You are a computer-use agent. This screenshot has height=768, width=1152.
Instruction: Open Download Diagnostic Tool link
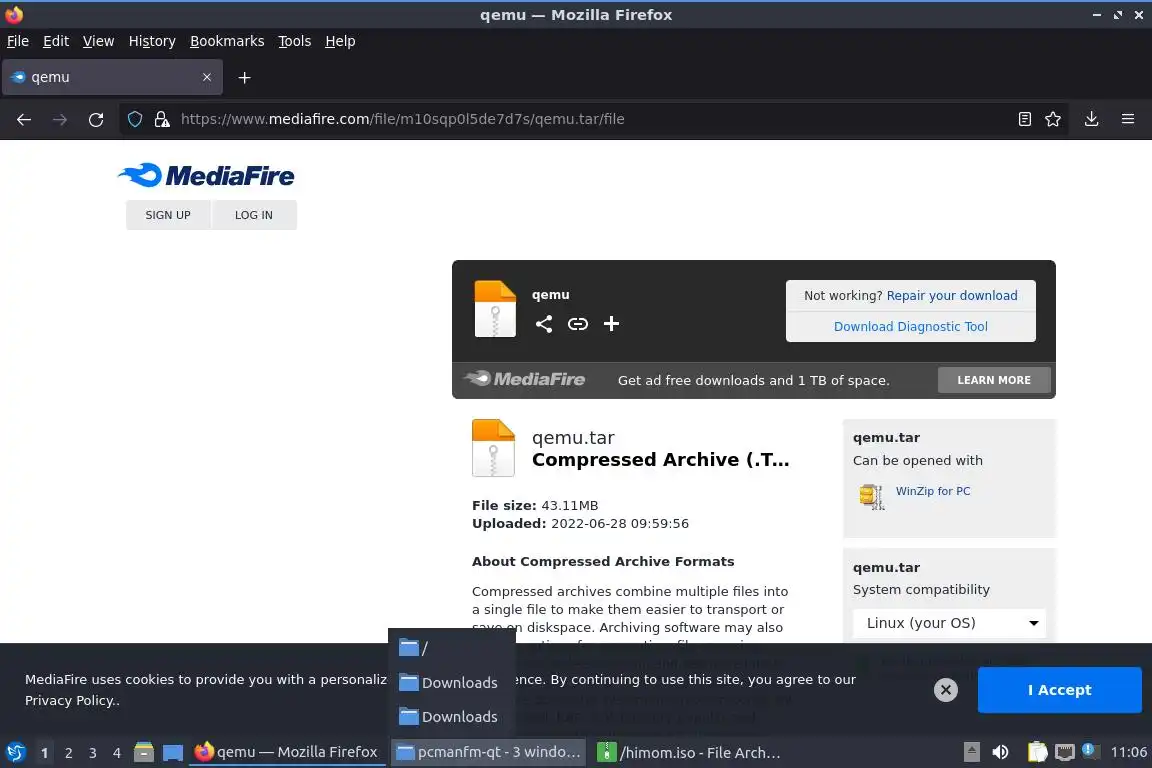tap(910, 326)
